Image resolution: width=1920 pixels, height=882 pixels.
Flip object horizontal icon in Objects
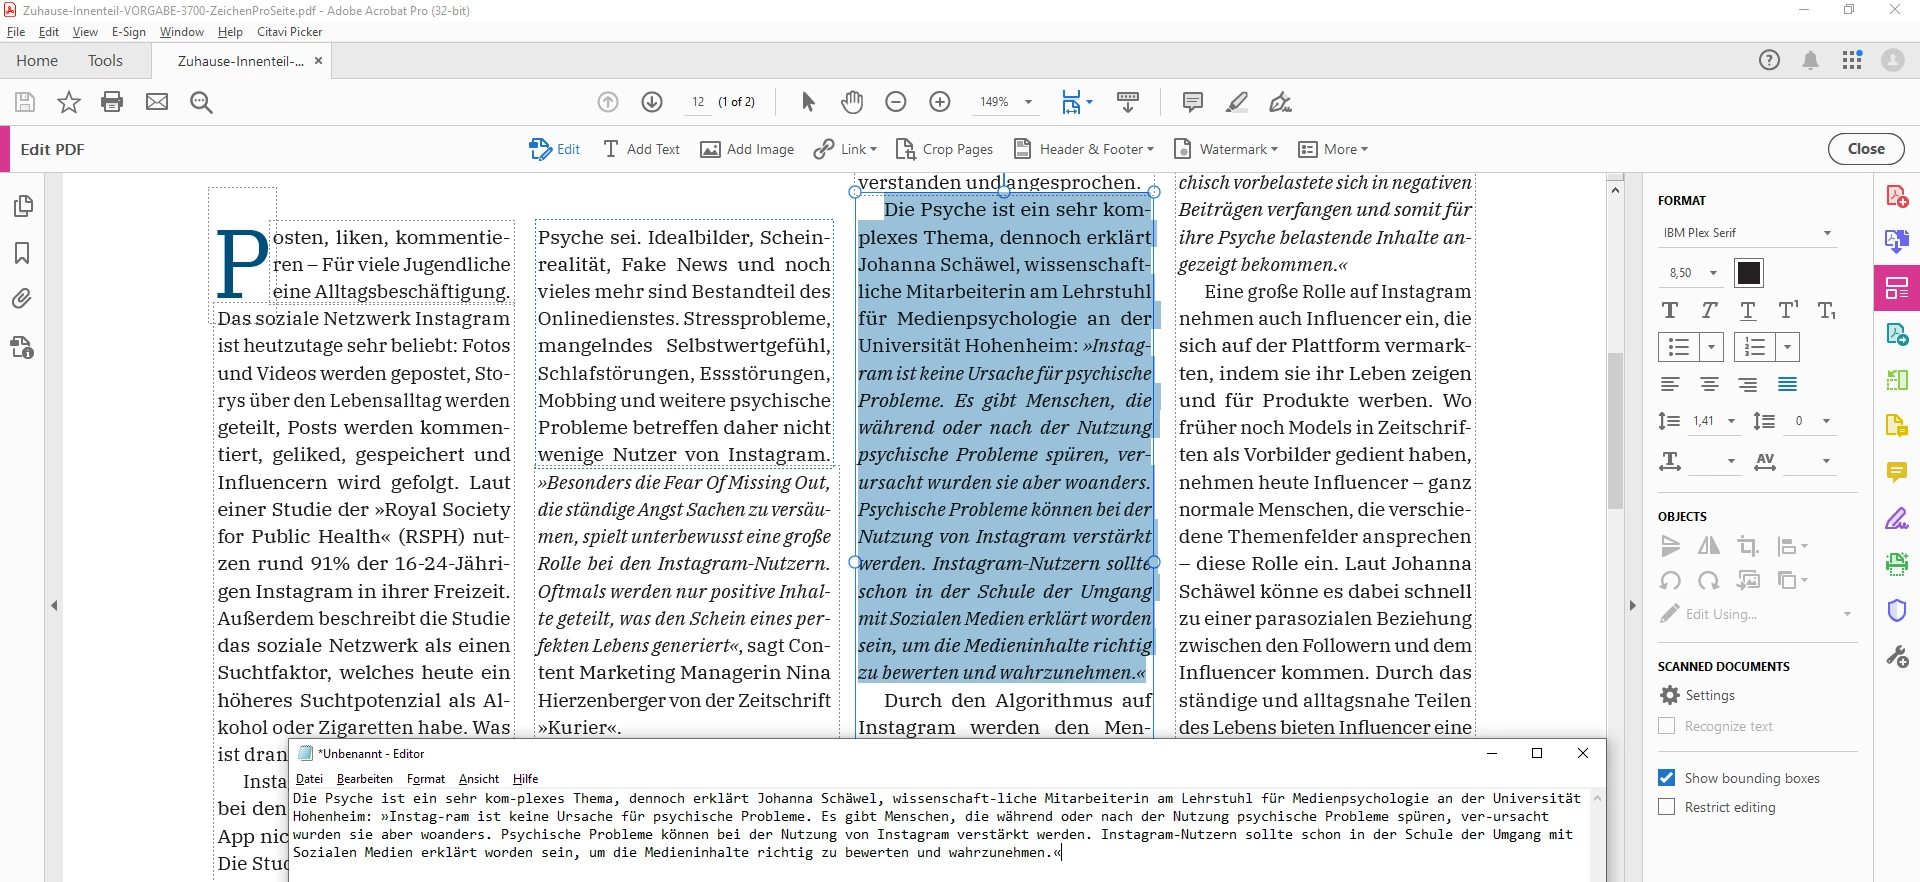(x=1709, y=546)
